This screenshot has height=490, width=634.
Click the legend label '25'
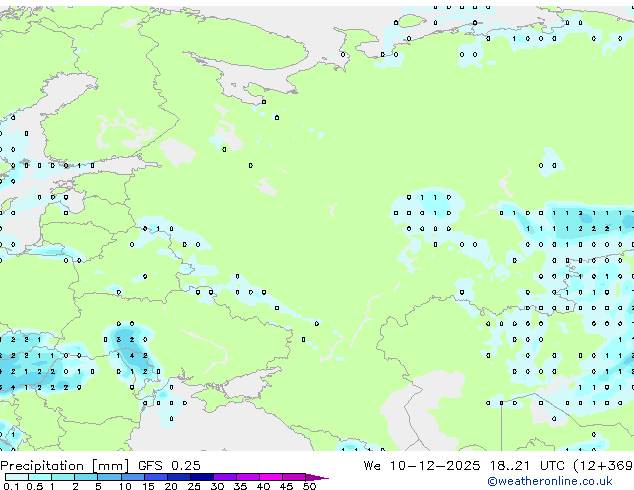point(194,486)
